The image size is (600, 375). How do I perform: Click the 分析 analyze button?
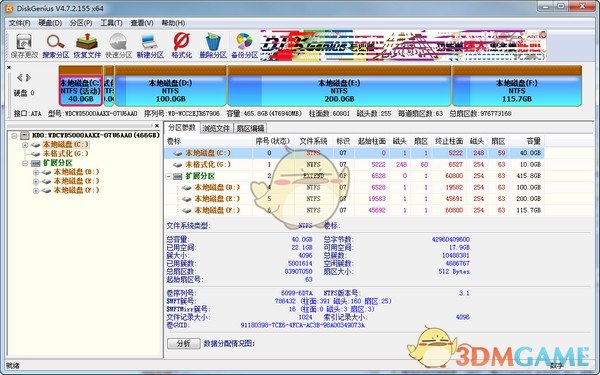point(184,343)
